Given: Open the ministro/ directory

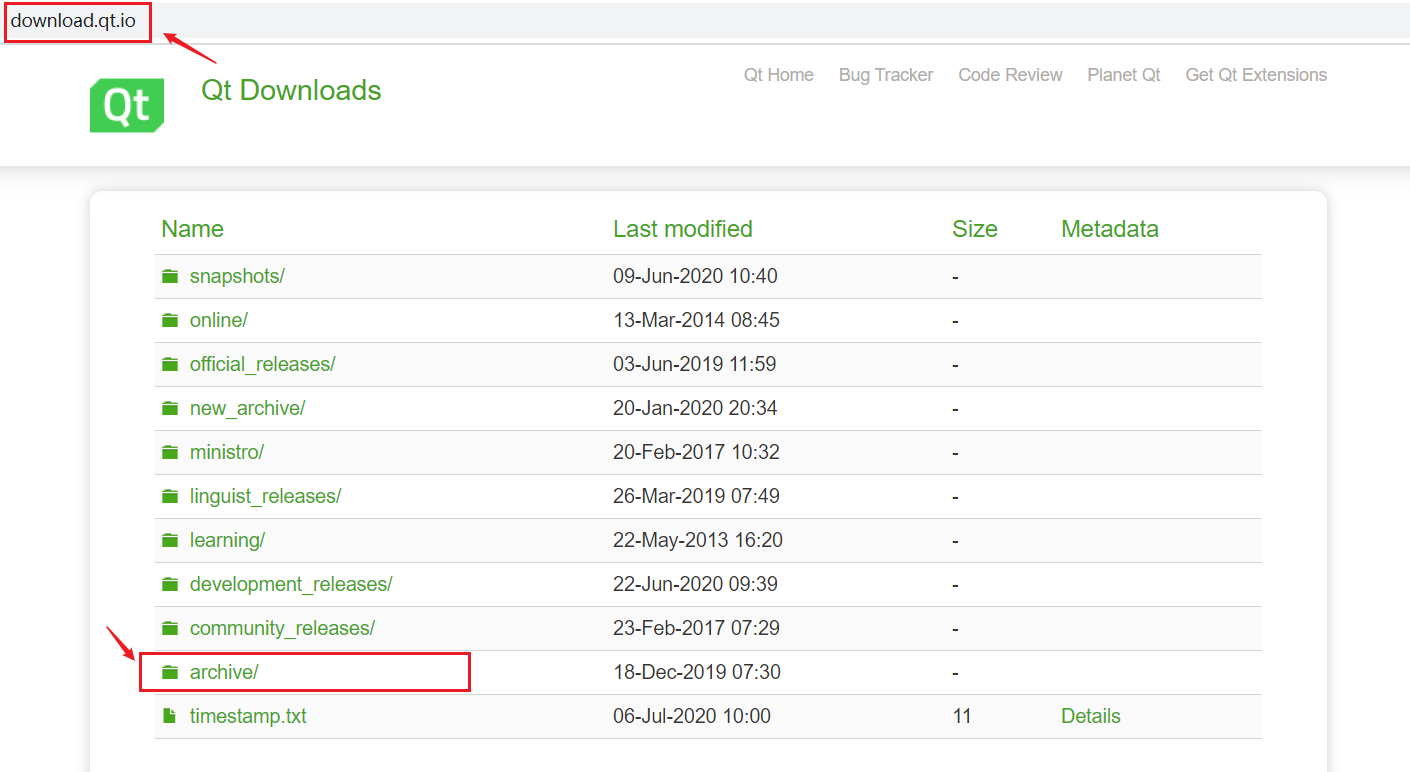Looking at the screenshot, I should click(x=227, y=452).
